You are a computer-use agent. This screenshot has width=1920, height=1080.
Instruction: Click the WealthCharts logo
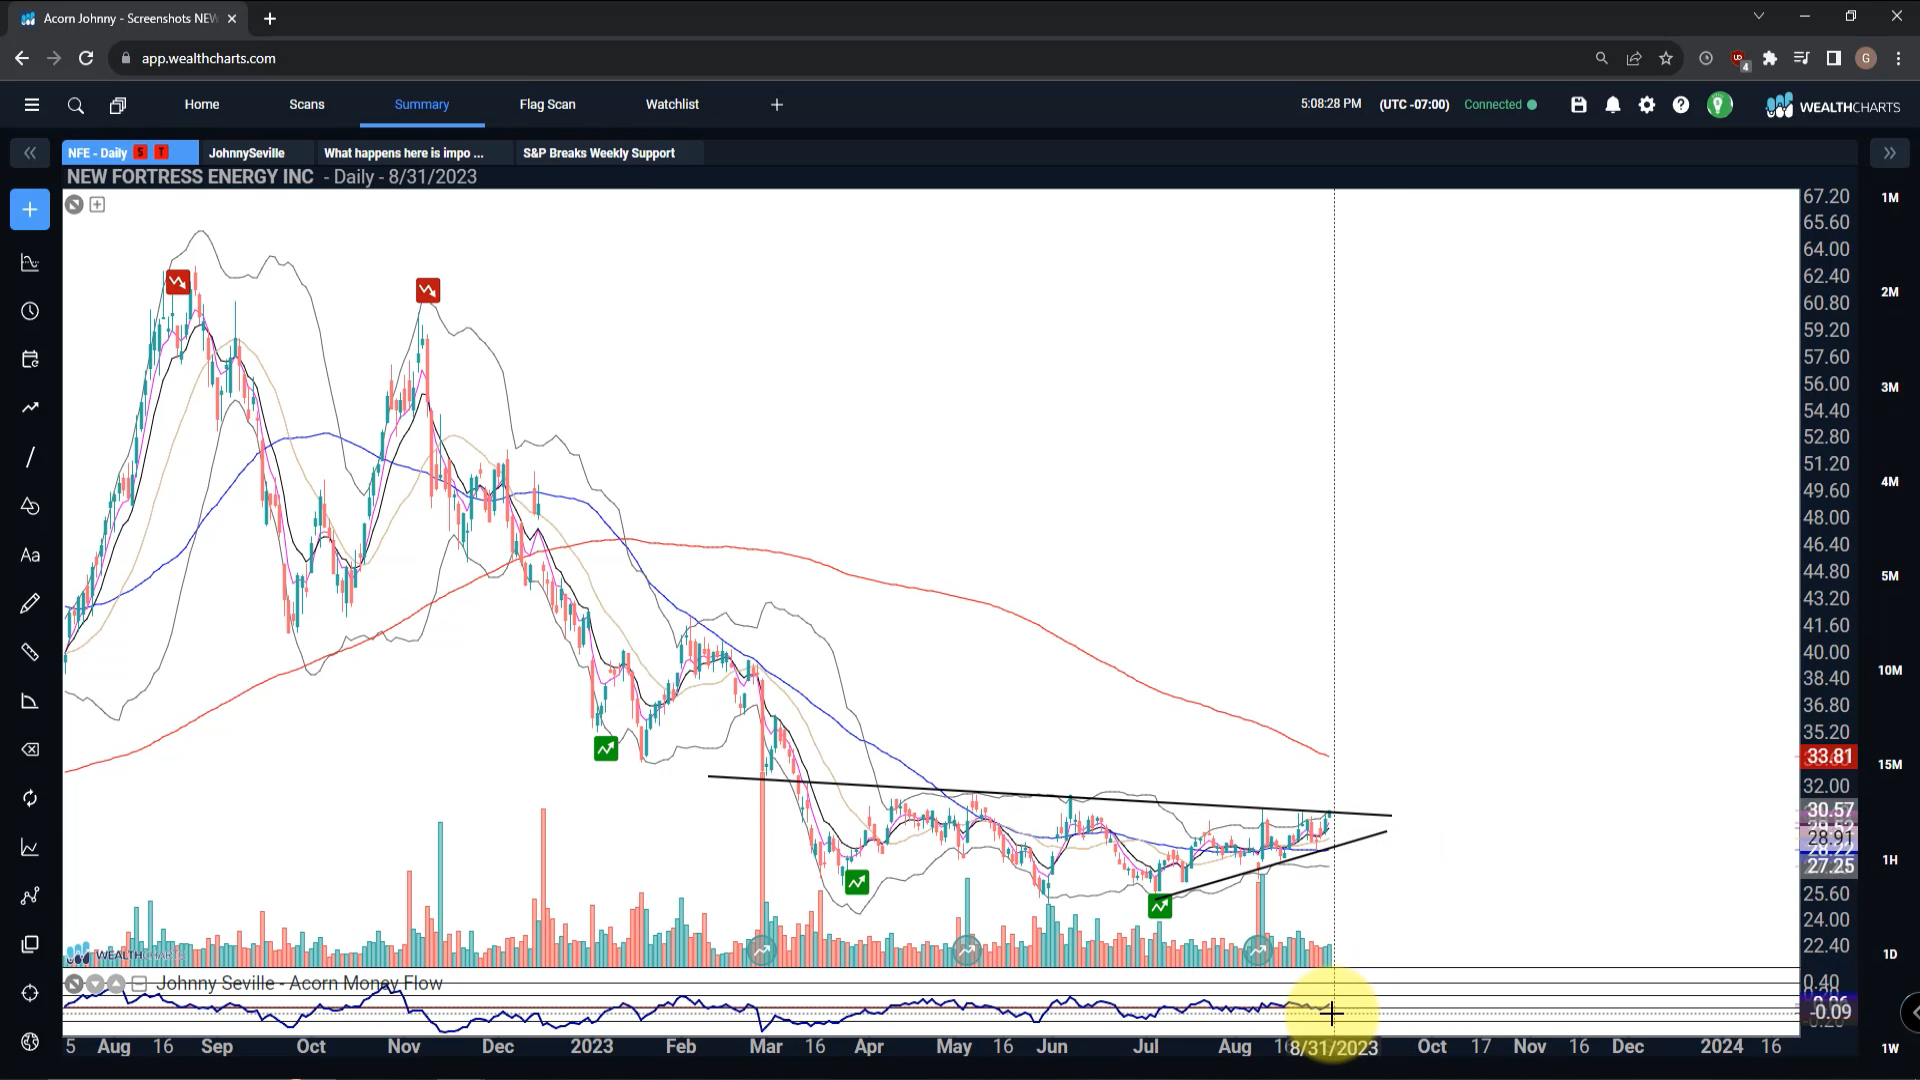pos(1833,106)
